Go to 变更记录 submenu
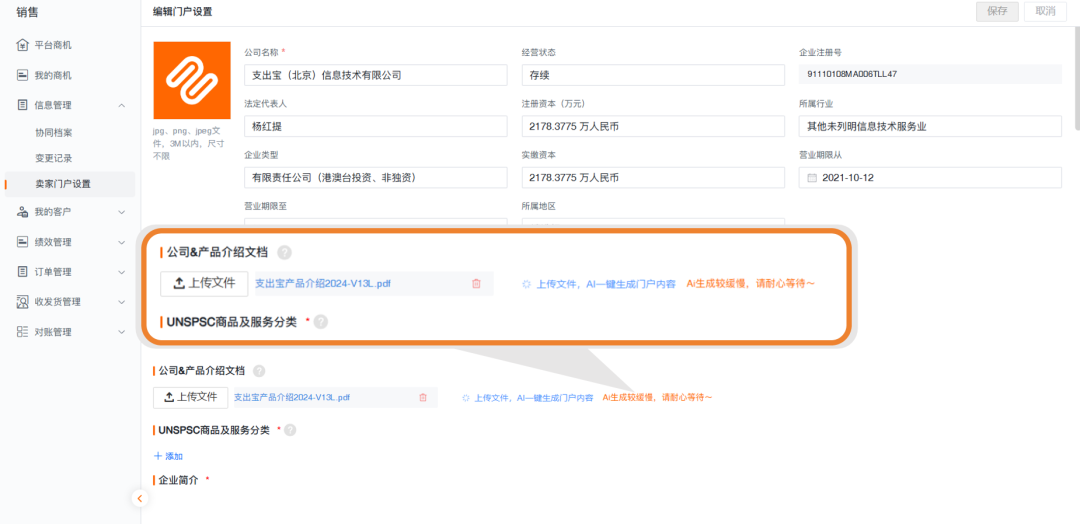1080x524 pixels. click(x=54, y=158)
